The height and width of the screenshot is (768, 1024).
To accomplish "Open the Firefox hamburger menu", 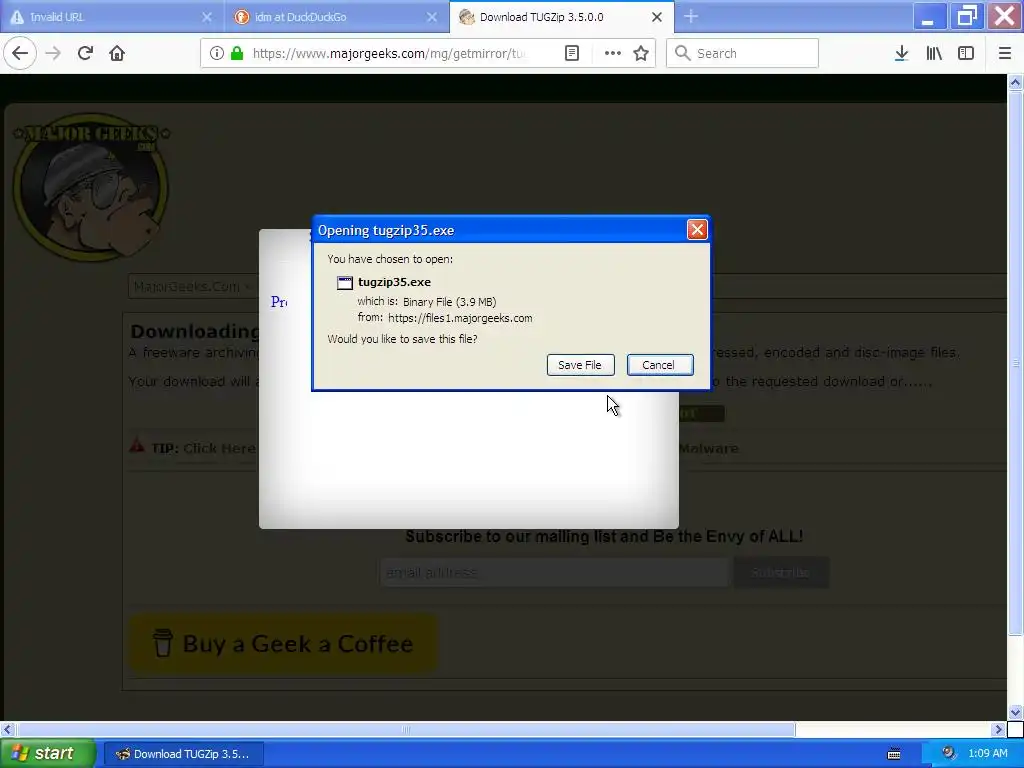I will click(x=1005, y=54).
